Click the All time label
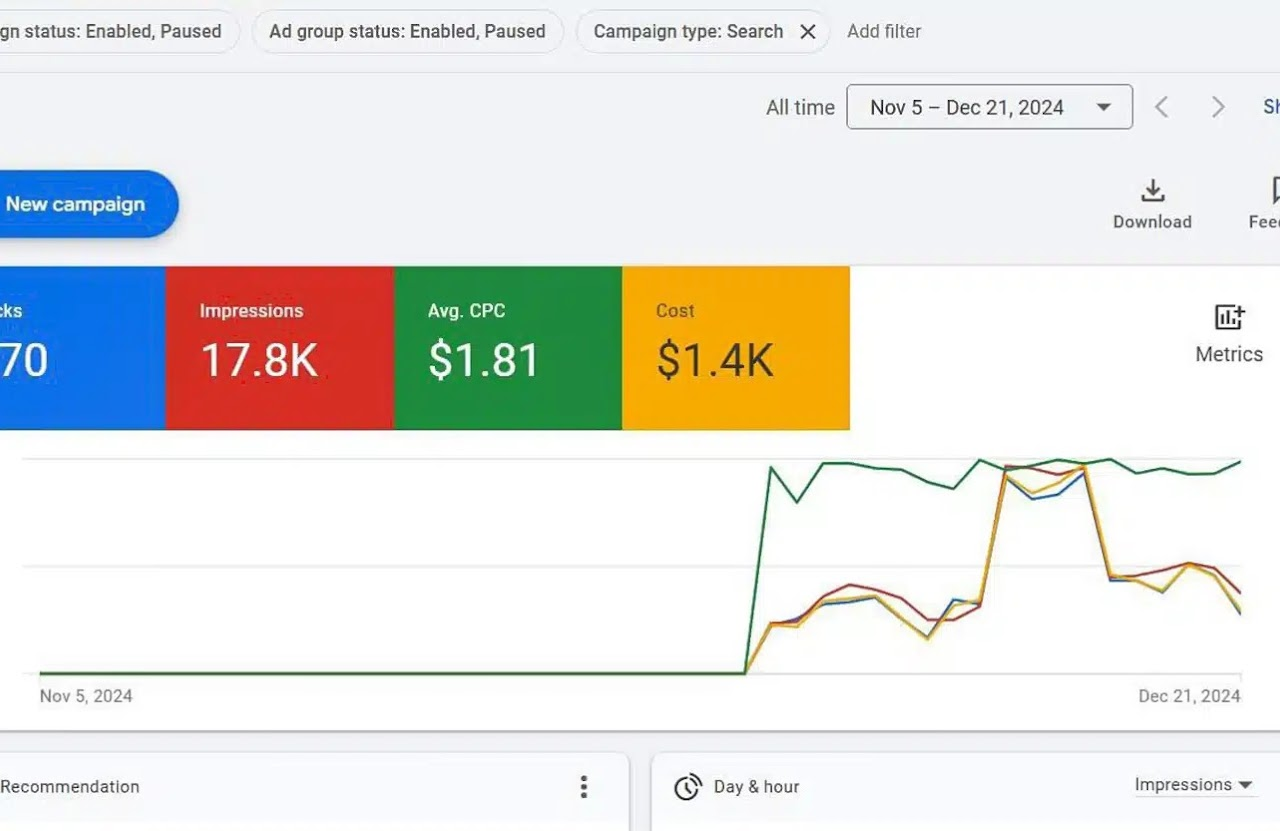Screen dimensions: 1280x831 click(x=800, y=108)
